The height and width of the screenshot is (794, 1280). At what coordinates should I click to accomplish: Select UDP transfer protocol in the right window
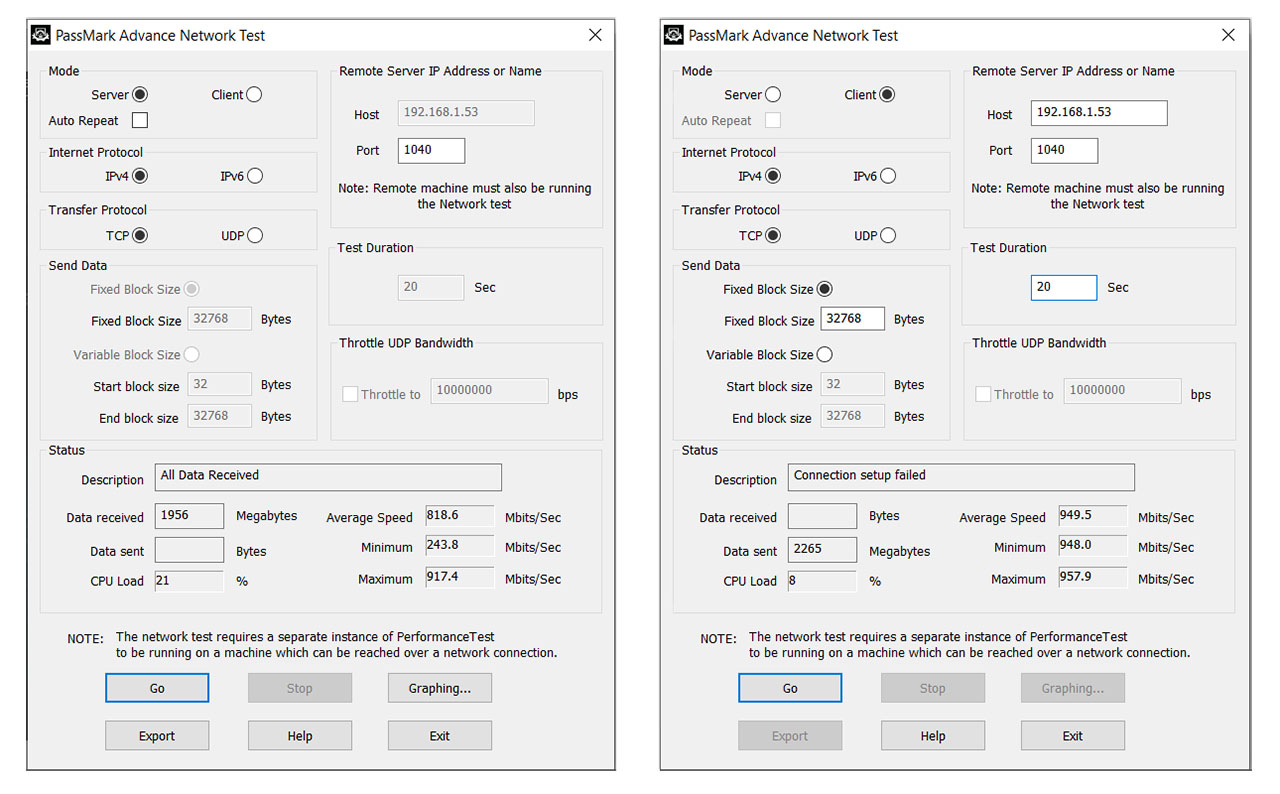coord(888,236)
